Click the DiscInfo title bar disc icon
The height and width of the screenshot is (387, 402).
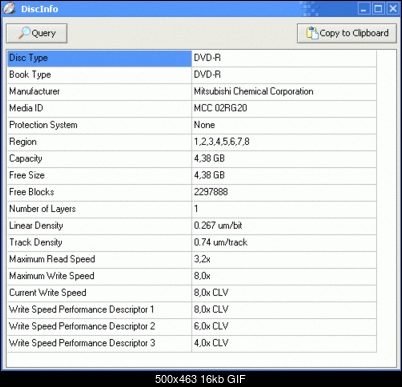pyautogui.click(x=9, y=8)
